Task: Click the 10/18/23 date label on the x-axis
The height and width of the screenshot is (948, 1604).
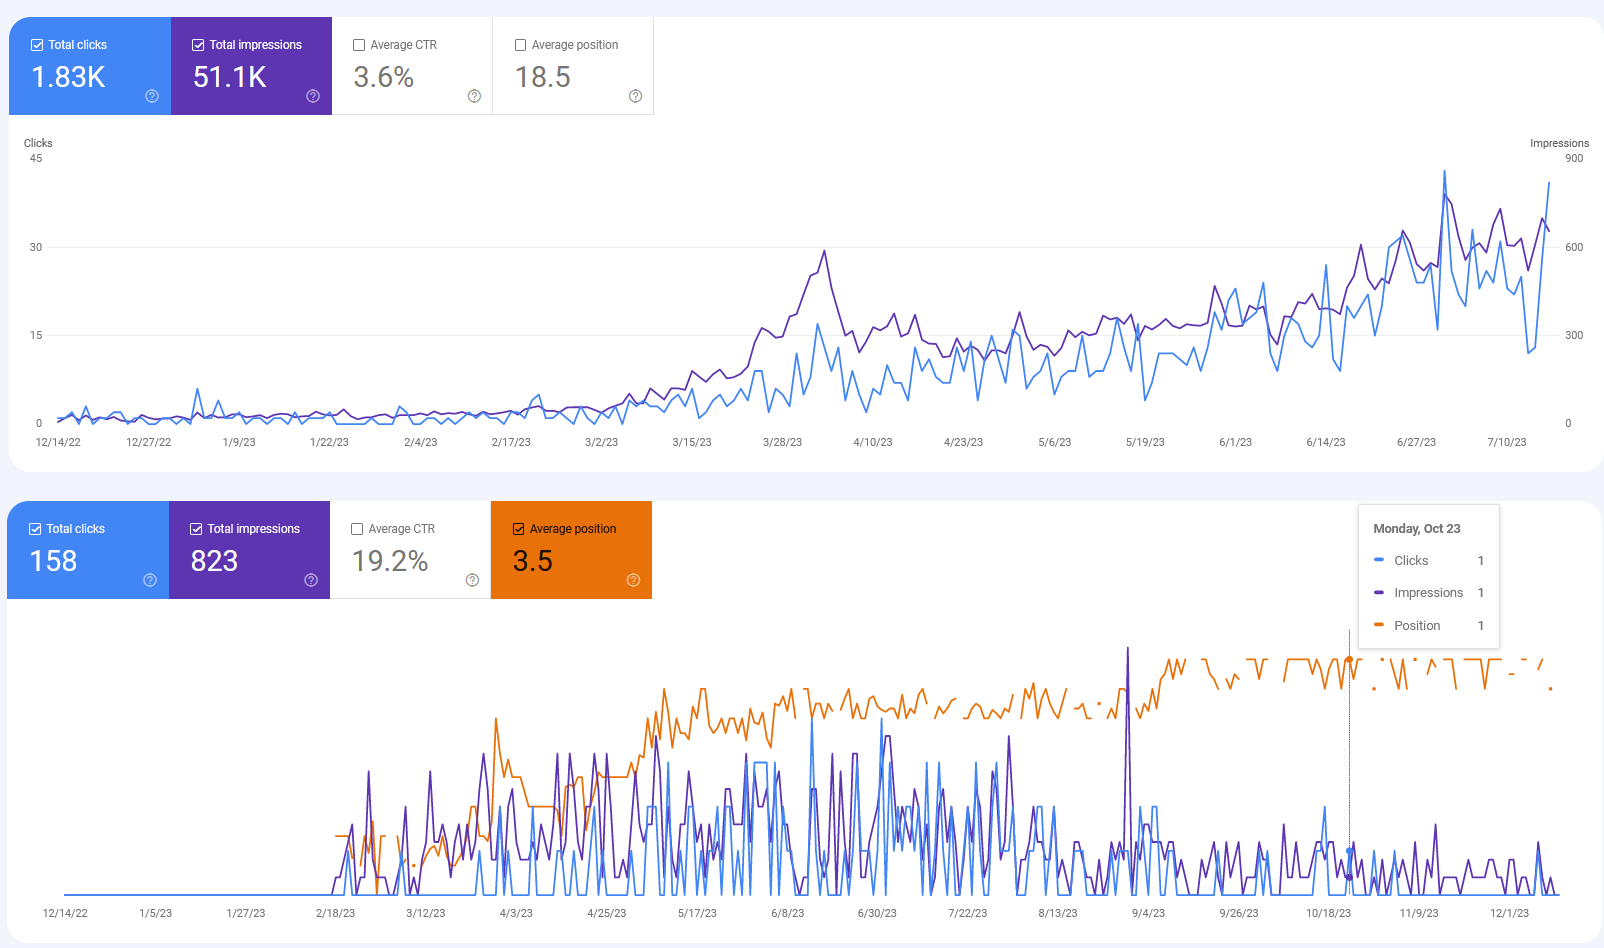Action: (x=1328, y=913)
